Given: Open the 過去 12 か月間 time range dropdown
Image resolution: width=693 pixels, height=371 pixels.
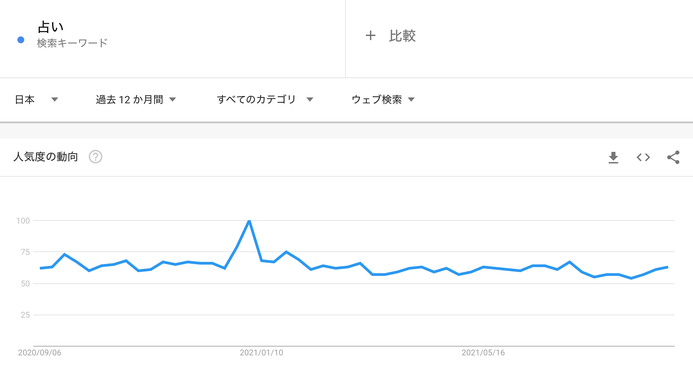Looking at the screenshot, I should tap(136, 99).
